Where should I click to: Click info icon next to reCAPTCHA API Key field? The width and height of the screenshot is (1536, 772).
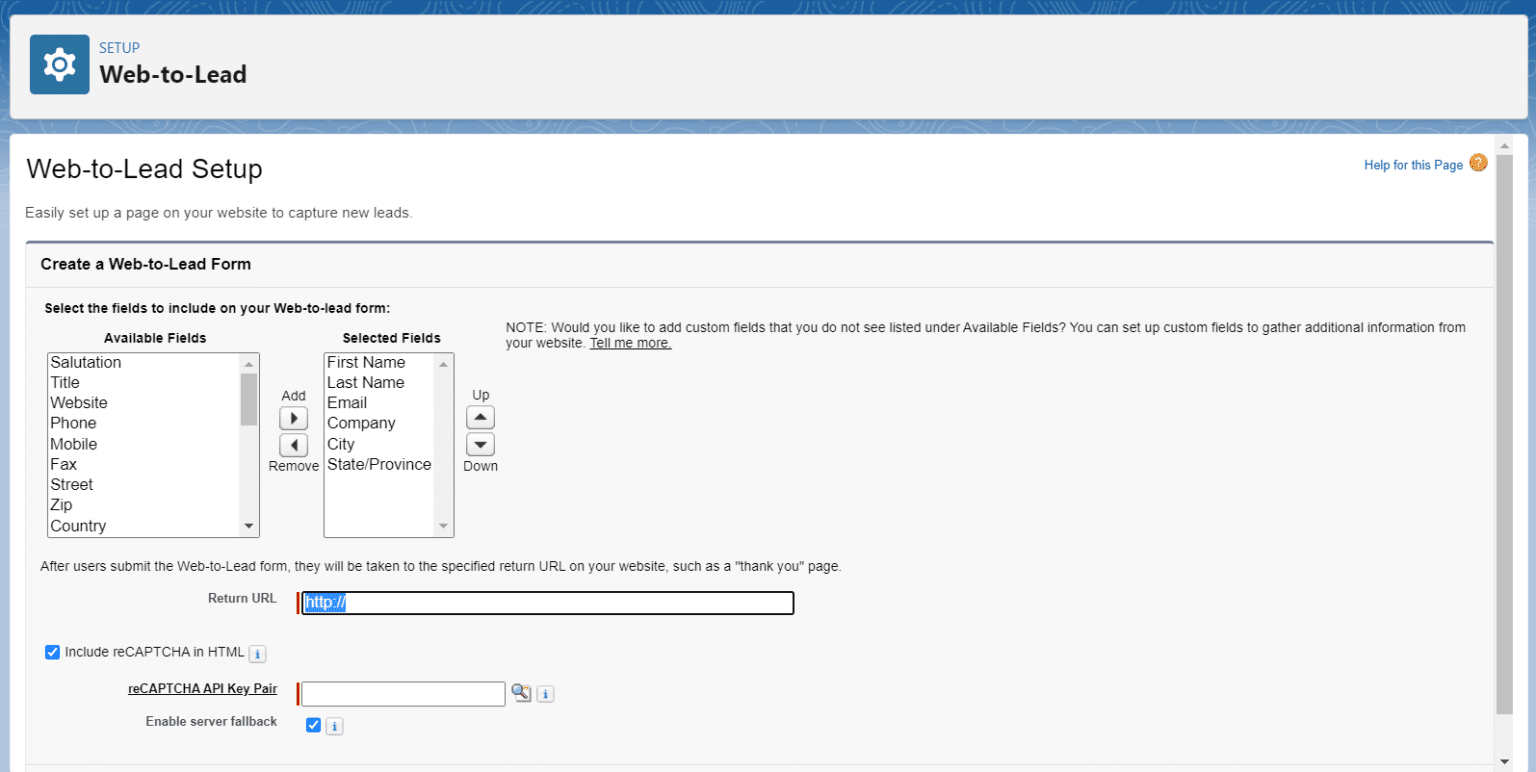pyautogui.click(x=545, y=692)
